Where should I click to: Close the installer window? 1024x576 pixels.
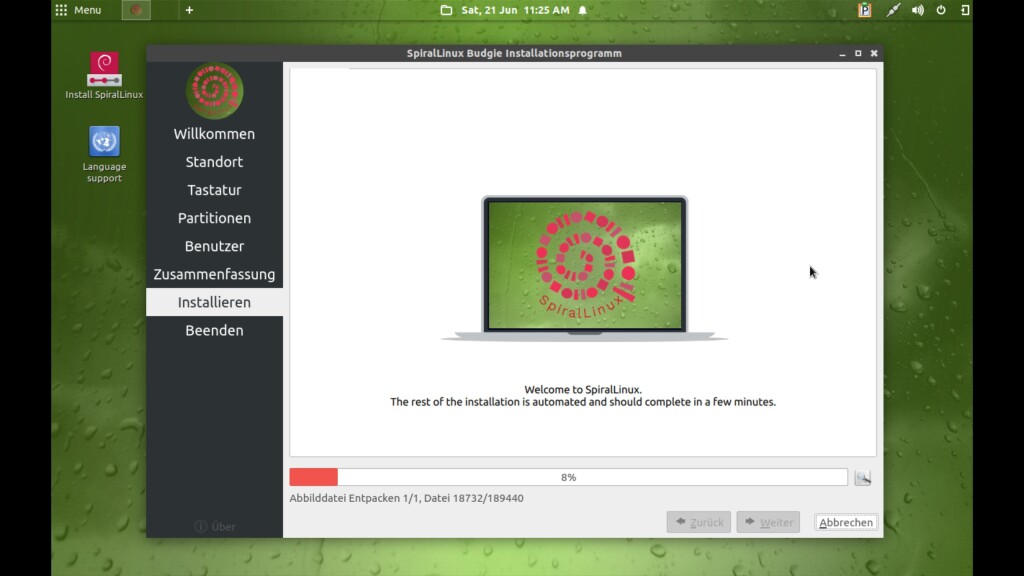tap(874, 54)
